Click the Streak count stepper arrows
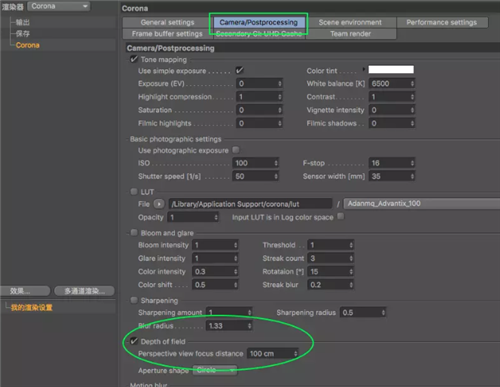Screen dimensions: 500x387 (x=351, y=258)
